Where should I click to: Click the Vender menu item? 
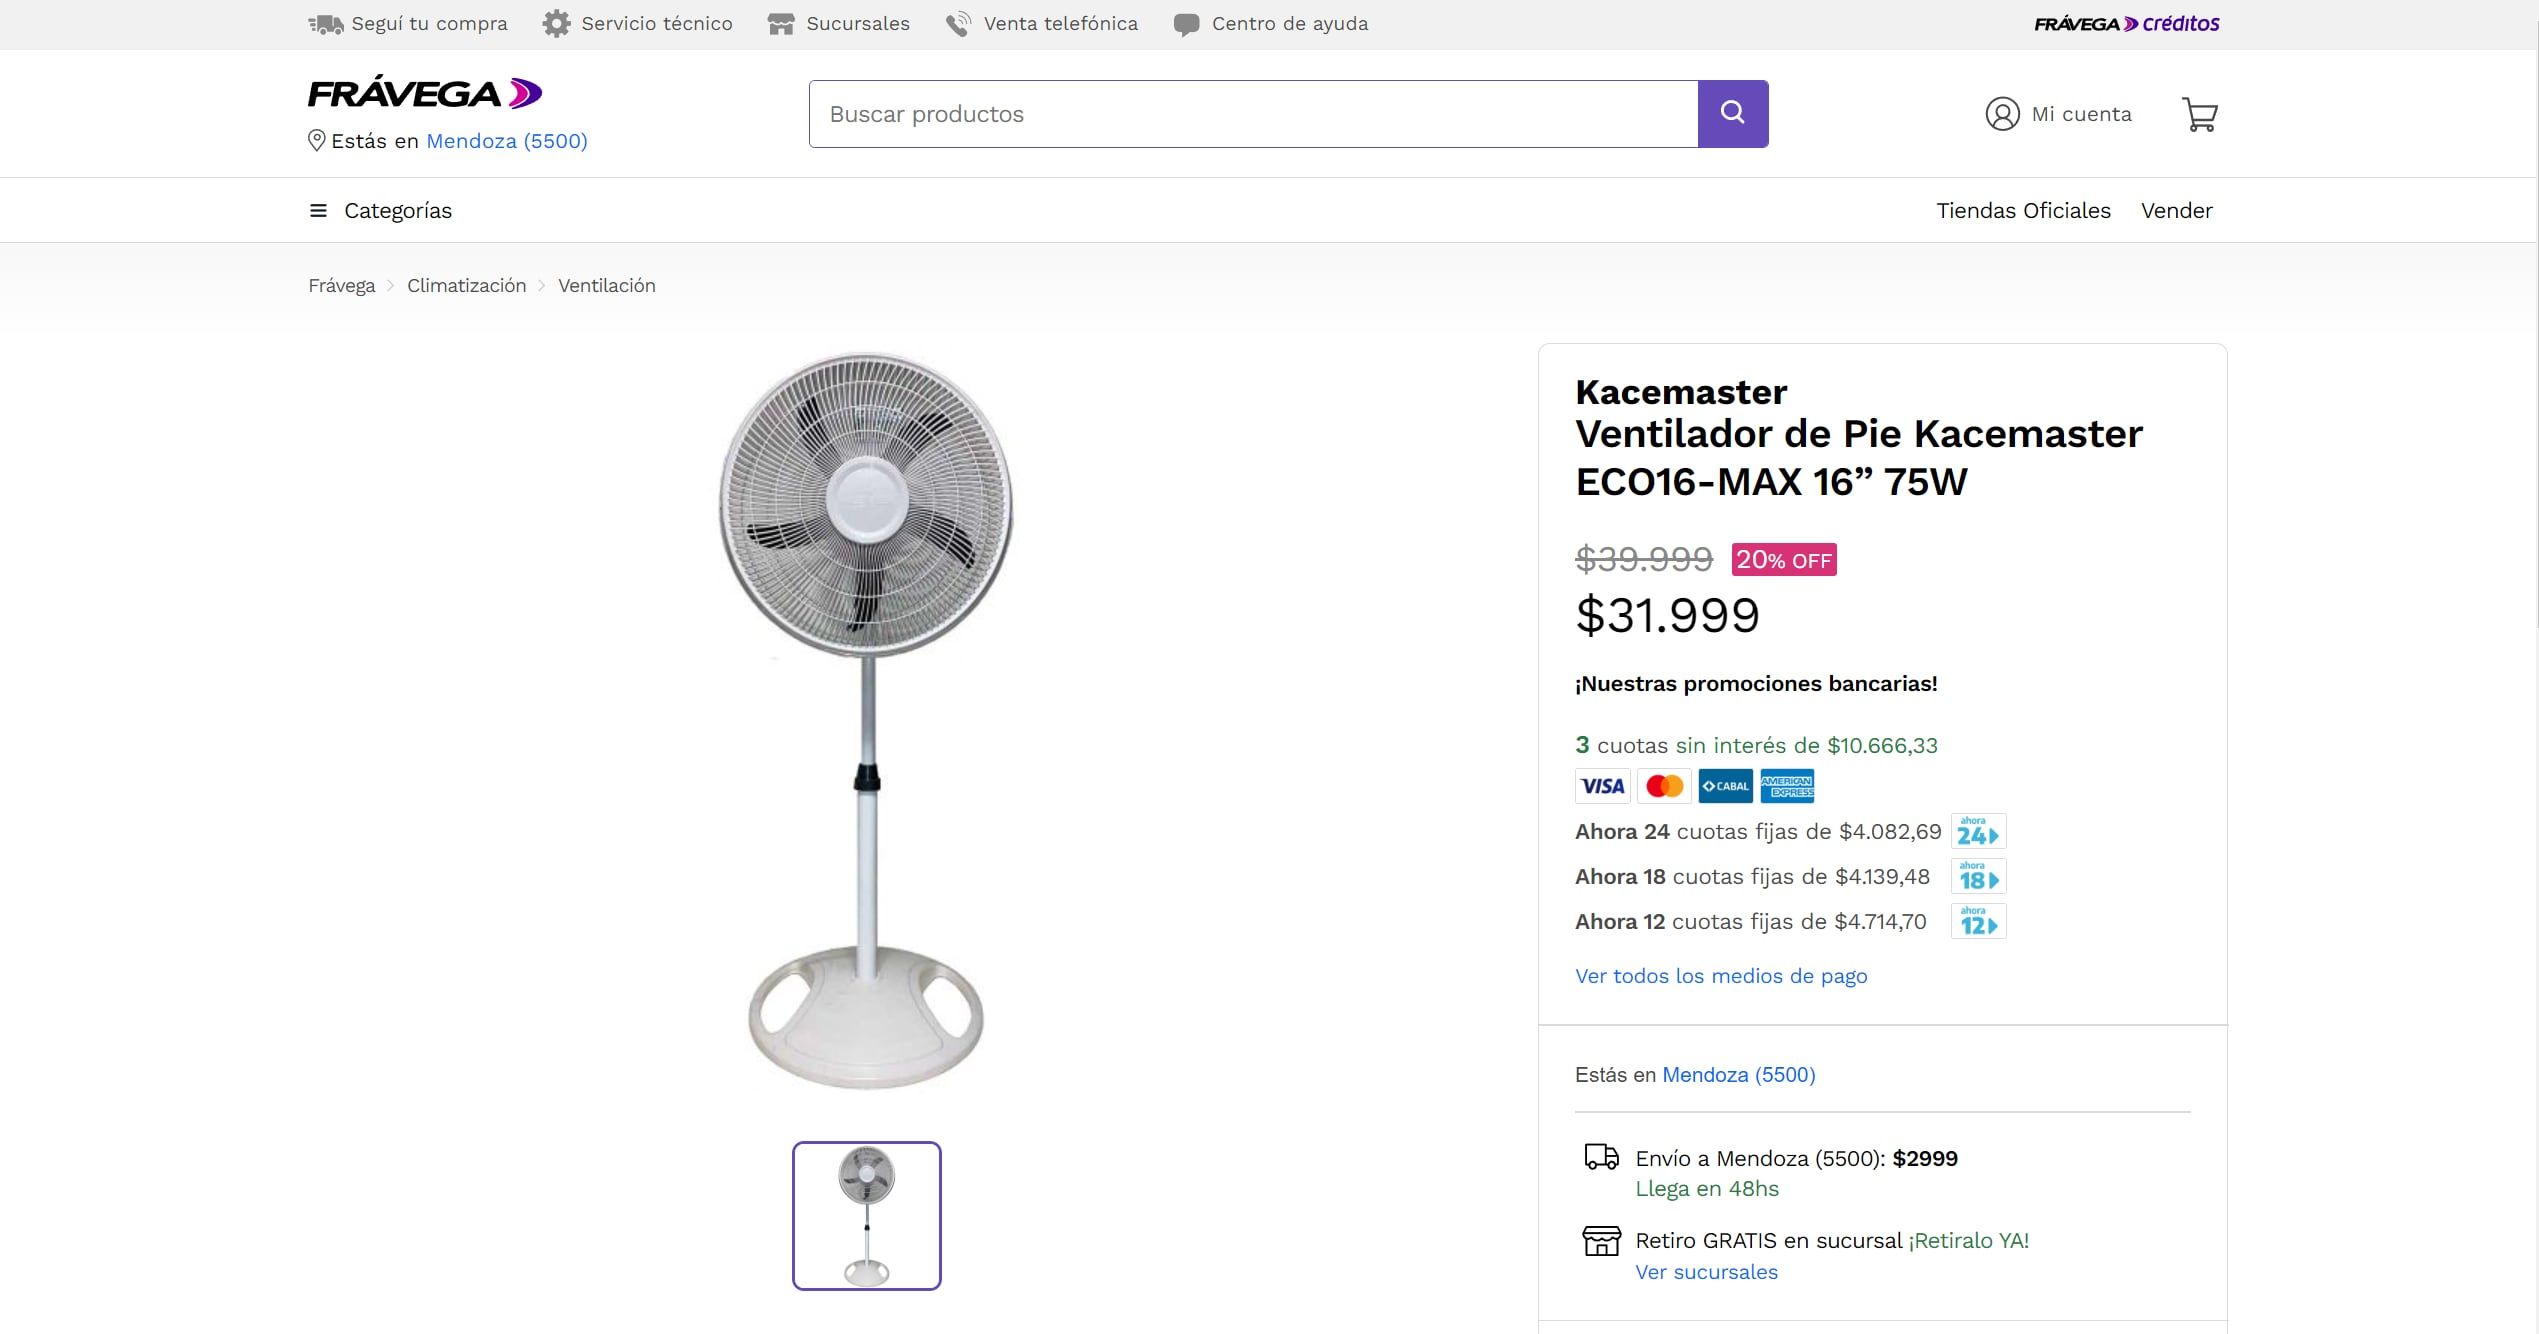pyautogui.click(x=2176, y=210)
